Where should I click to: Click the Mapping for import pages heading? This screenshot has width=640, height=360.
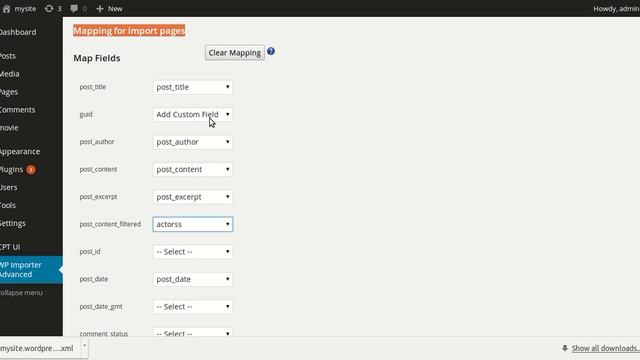point(129,31)
